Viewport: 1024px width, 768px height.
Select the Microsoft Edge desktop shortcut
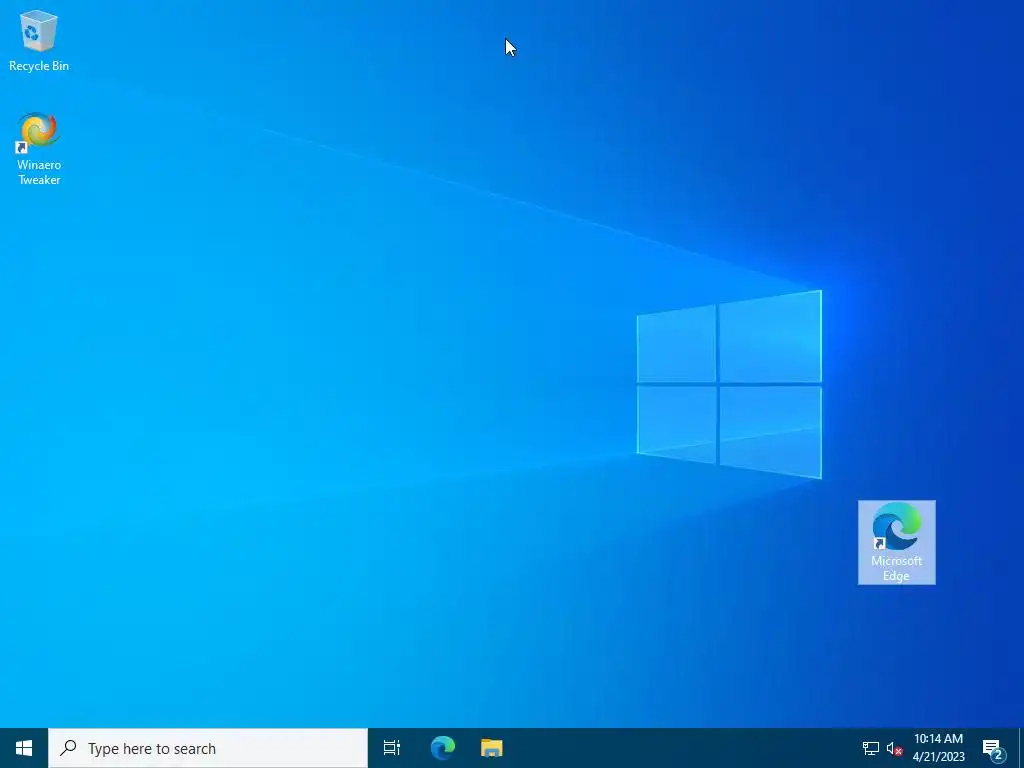coord(896,542)
